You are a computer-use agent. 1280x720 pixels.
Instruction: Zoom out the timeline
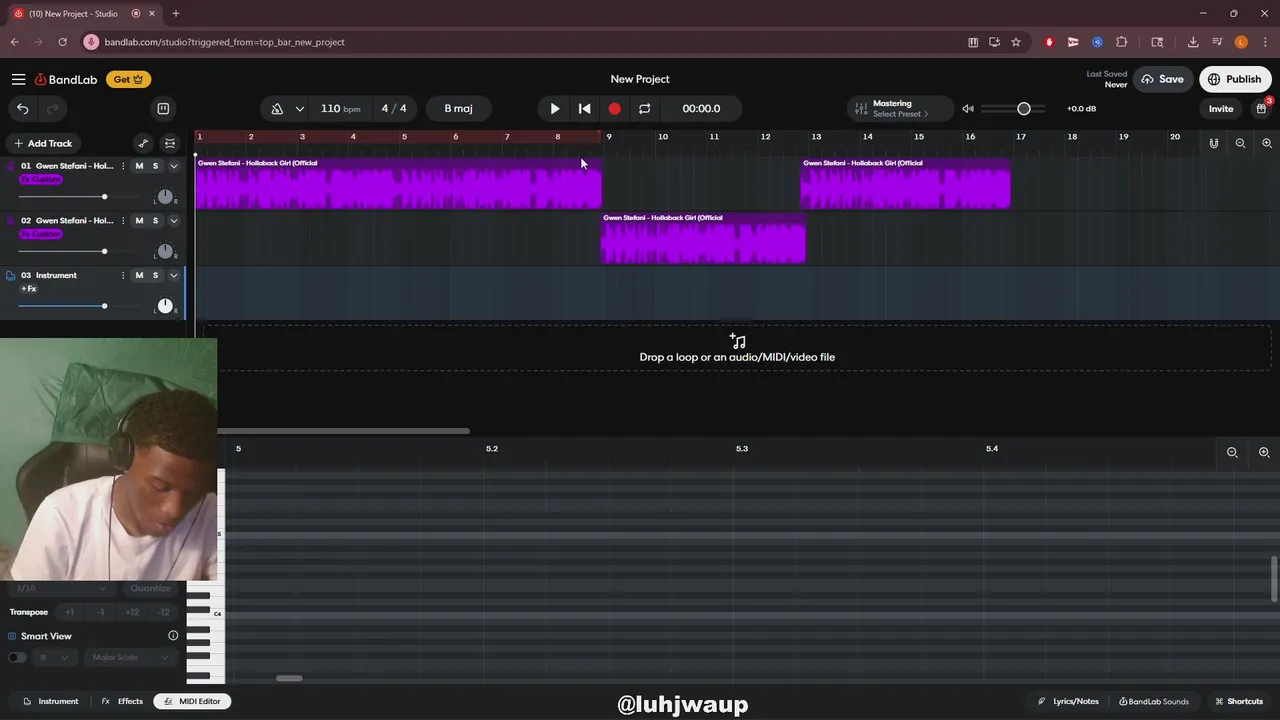click(1240, 143)
